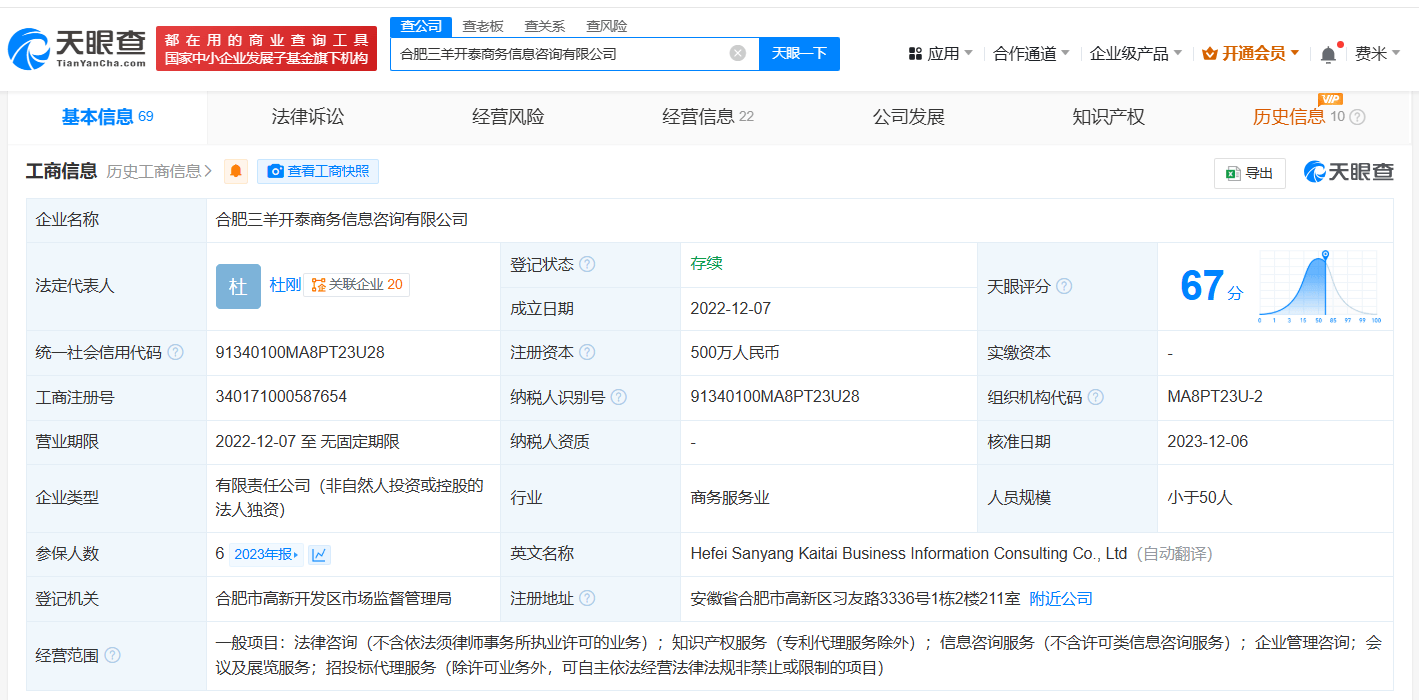Click the 商务服务业 industry value
The height and width of the screenshot is (700, 1419).
click(x=730, y=497)
